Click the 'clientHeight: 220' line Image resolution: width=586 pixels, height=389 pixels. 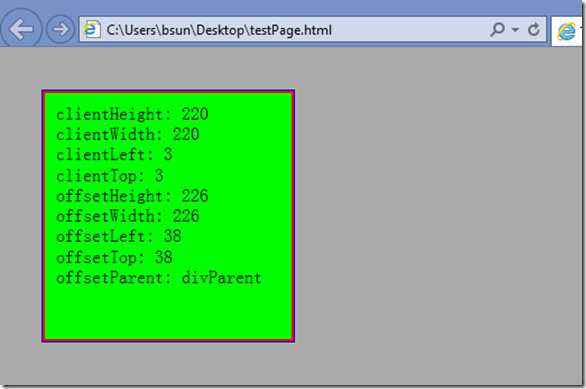(x=132, y=114)
